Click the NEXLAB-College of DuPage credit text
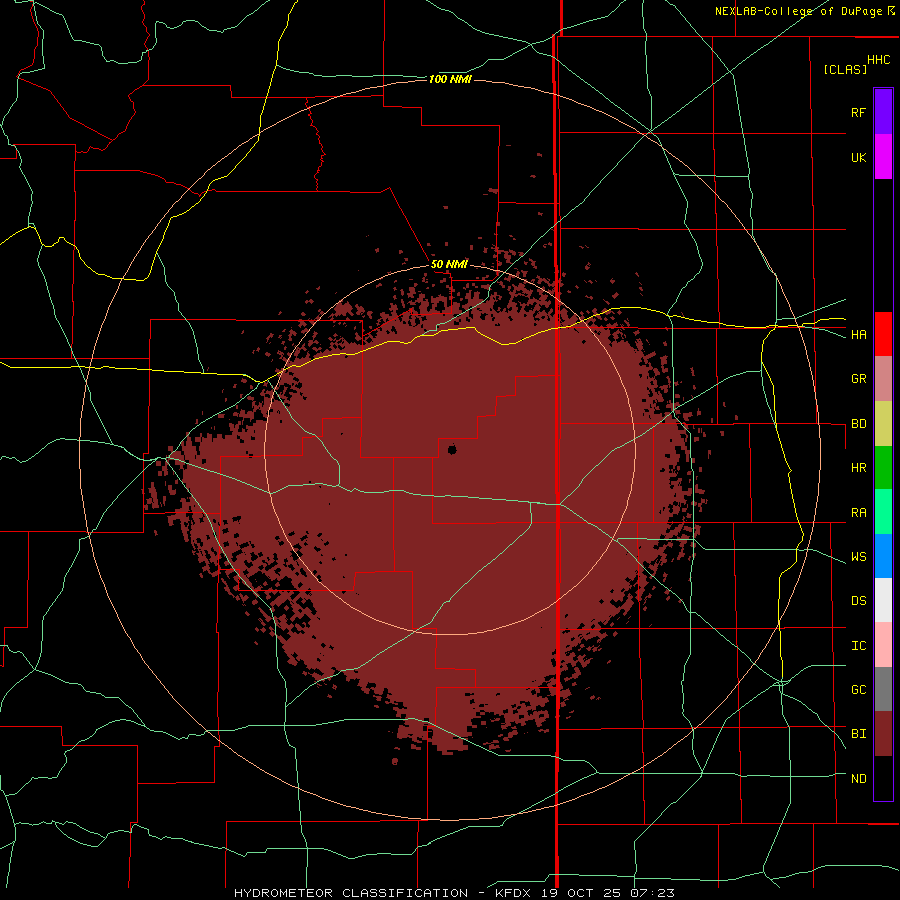900x900 pixels. (798, 11)
